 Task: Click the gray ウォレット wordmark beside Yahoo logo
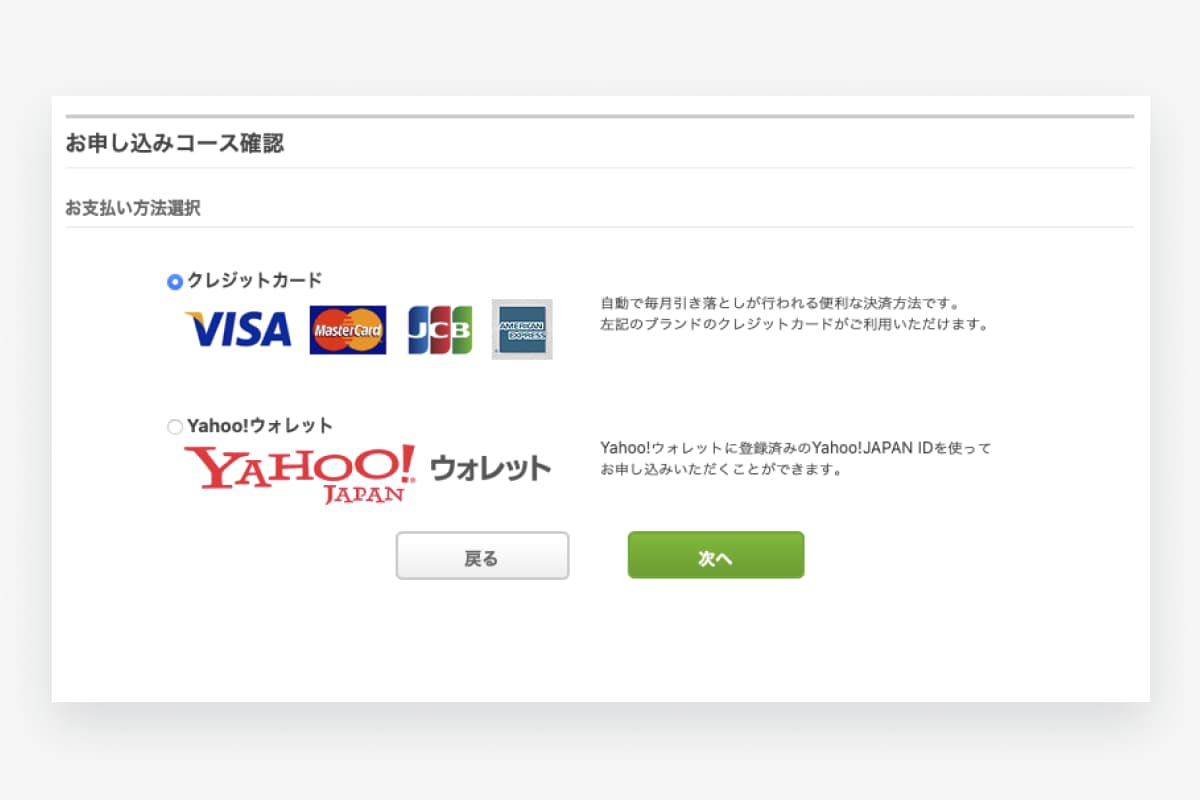pos(491,467)
